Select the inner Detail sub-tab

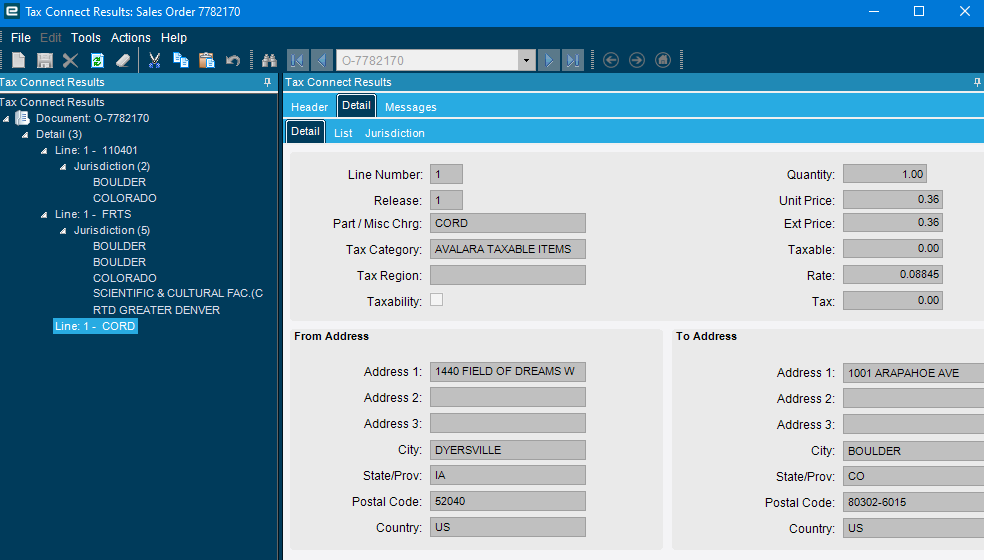coord(306,131)
